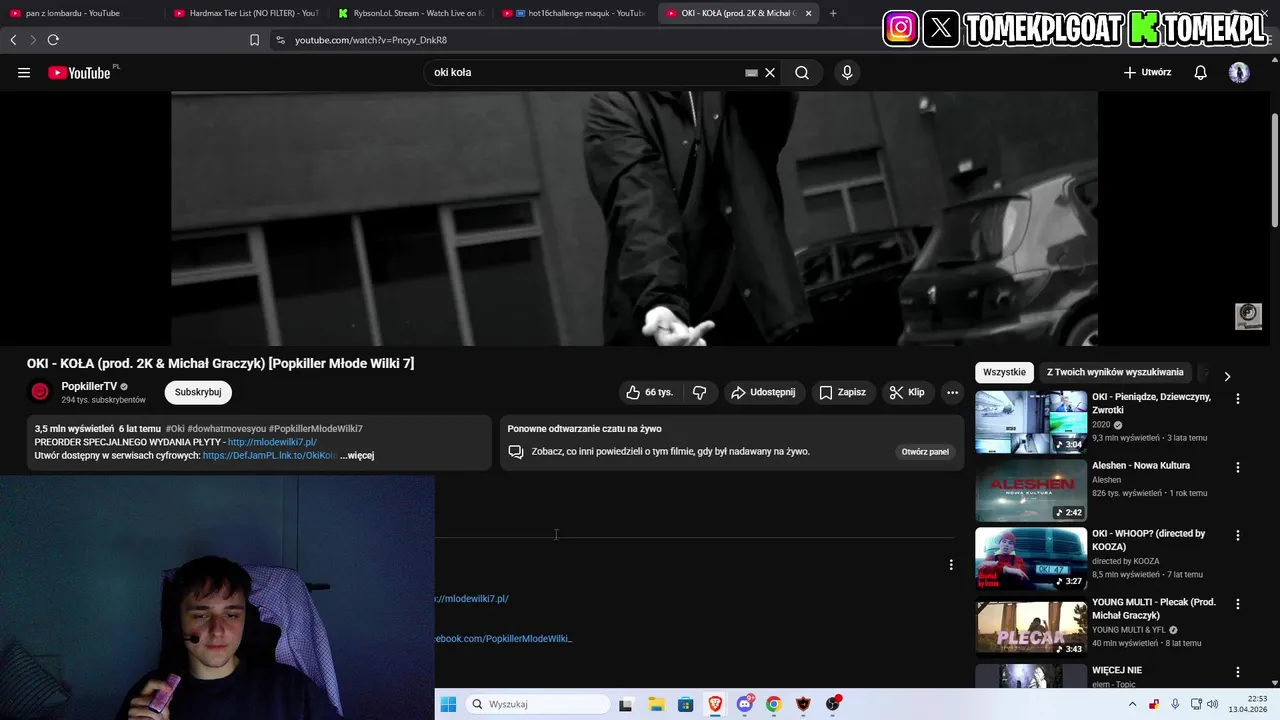Switch to Hardmax Tier List tab
This screenshot has width=1280, height=720.
pyautogui.click(x=245, y=13)
